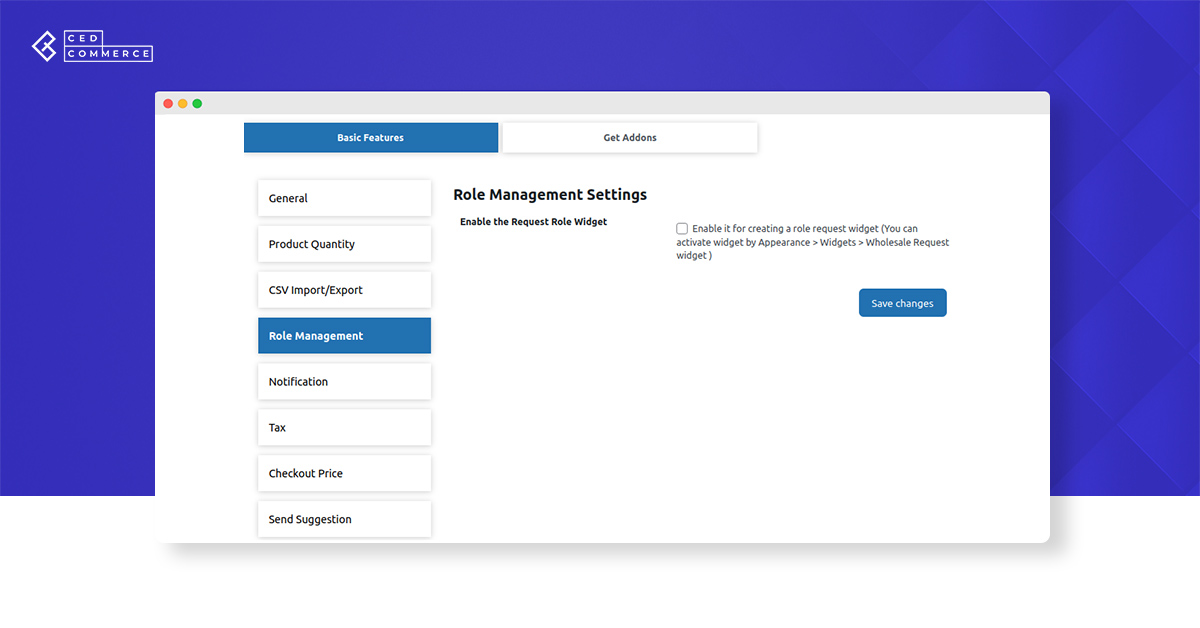Switch to the Basic Features tab
This screenshot has width=1200, height=628.
[x=370, y=138]
